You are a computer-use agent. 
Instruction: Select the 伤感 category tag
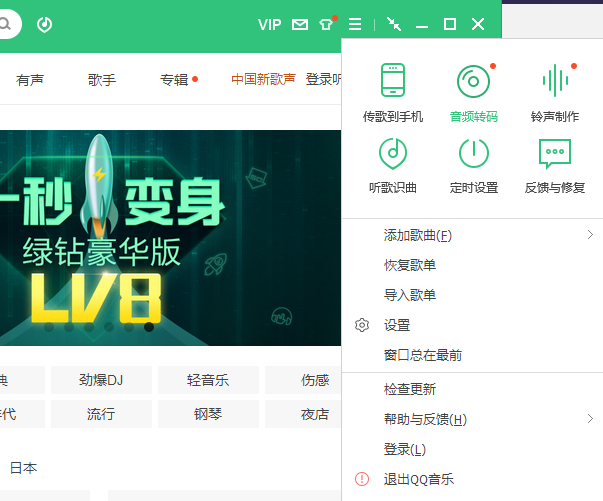[x=303, y=380]
